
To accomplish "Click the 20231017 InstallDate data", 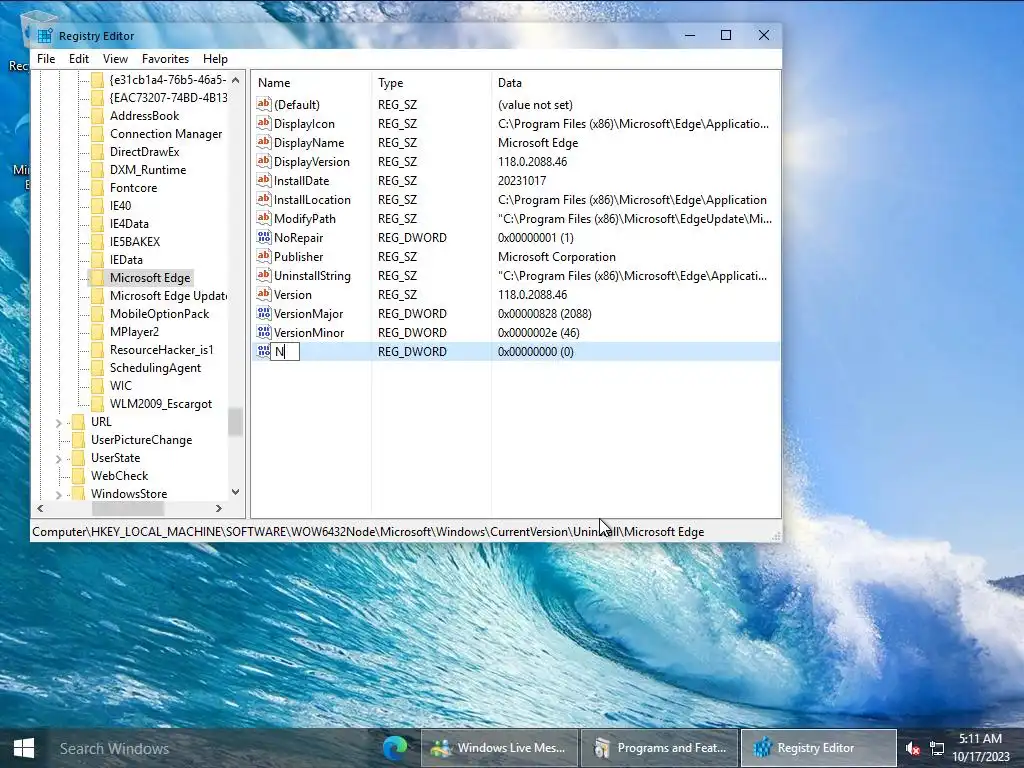I will 522,180.
